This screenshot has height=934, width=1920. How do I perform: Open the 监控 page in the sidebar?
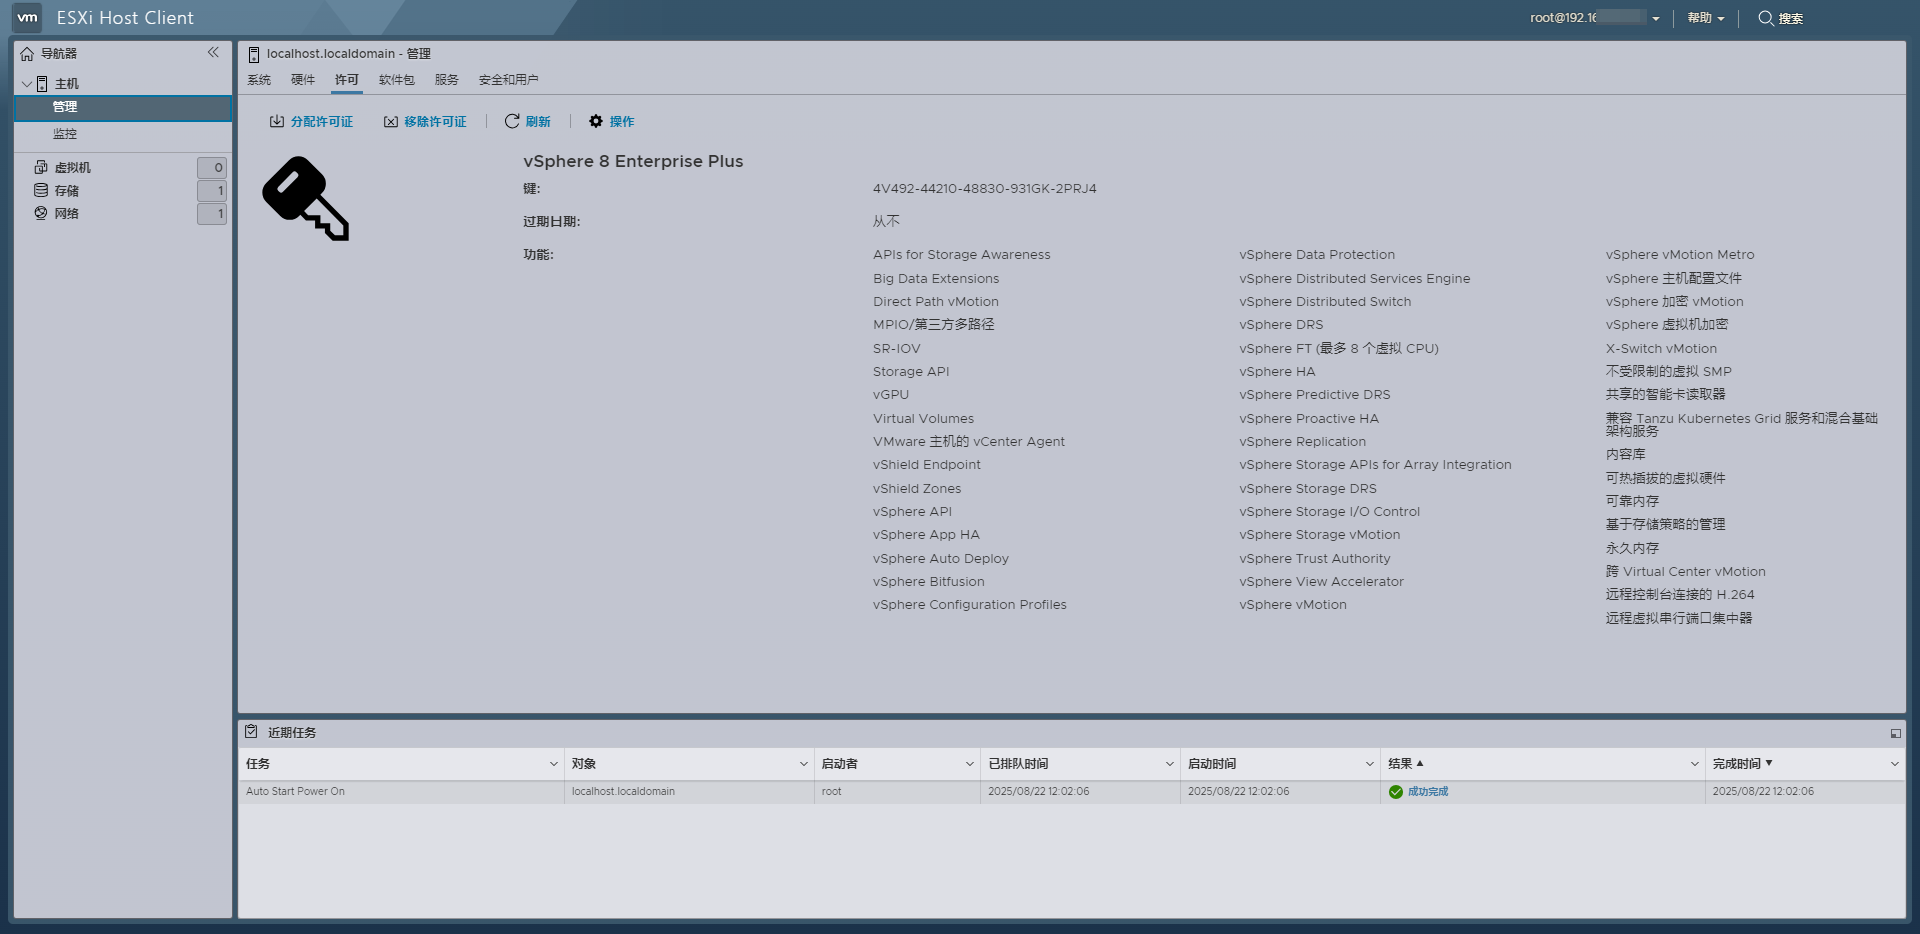(x=67, y=132)
